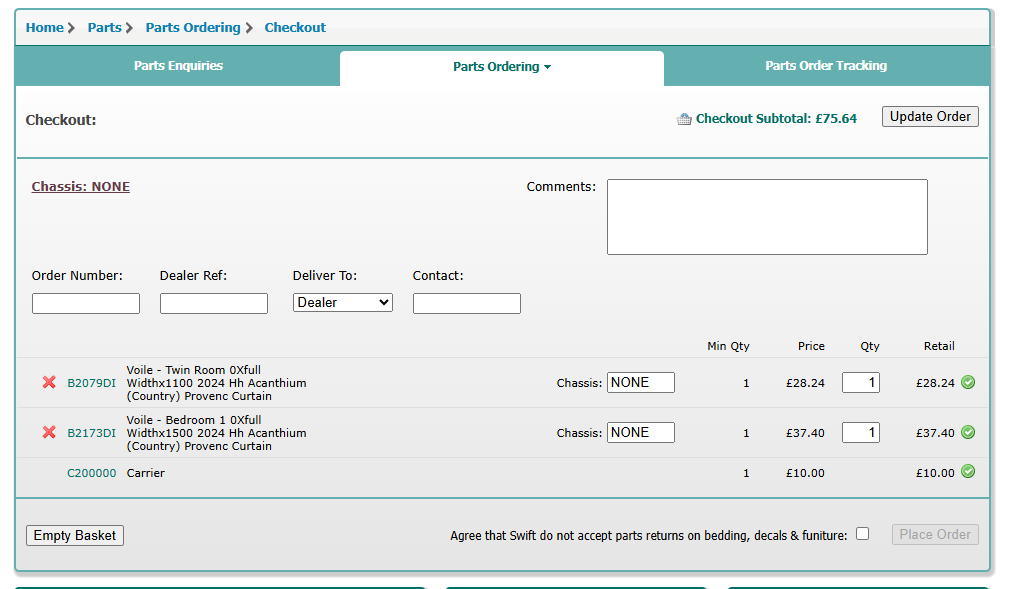The height and width of the screenshot is (589, 1013).
Task: Open the Parts Order Tracking tab
Action: pyautogui.click(x=826, y=66)
